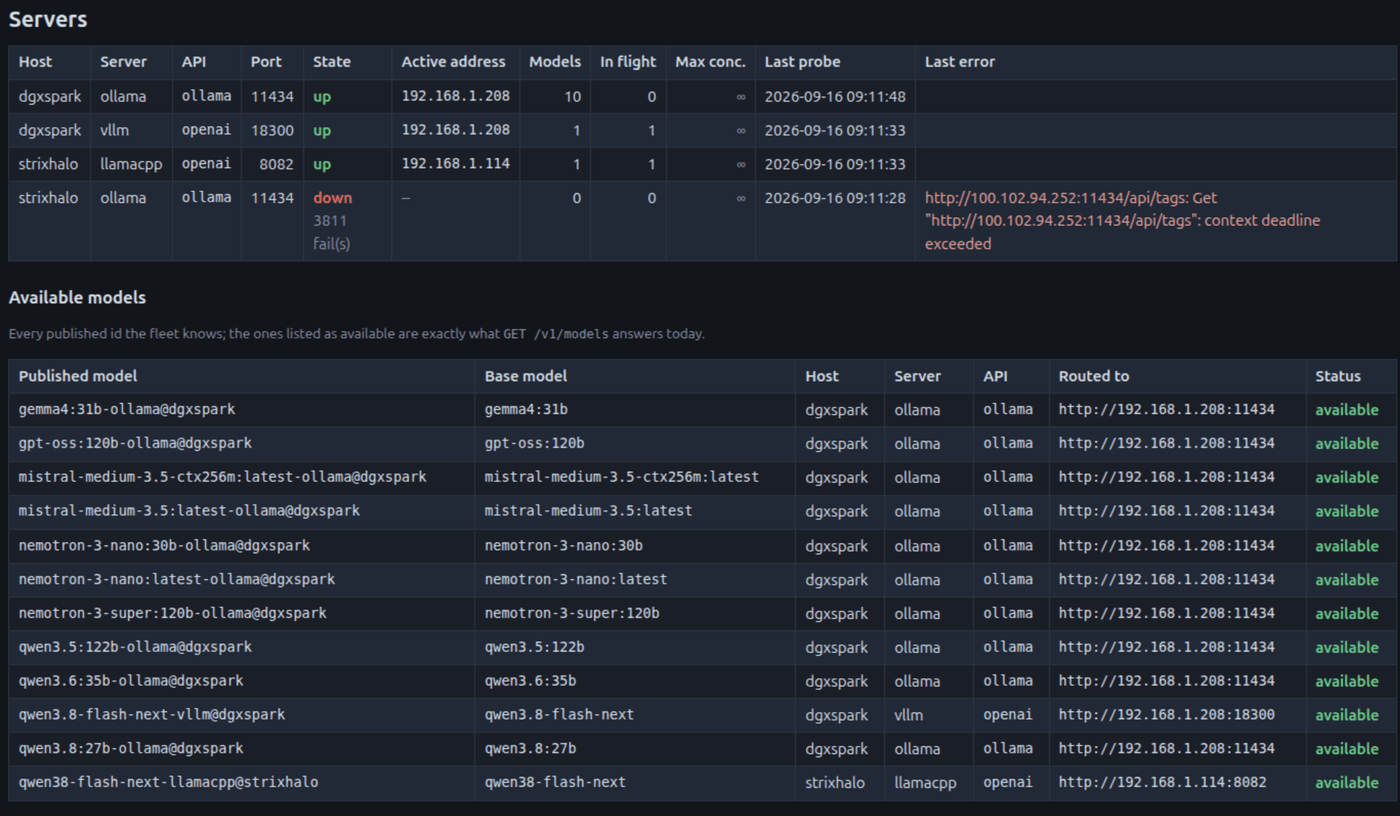Select published model qwen38-flash-next-llamacpp@strixhalo
1400x816 pixels.
(169, 782)
